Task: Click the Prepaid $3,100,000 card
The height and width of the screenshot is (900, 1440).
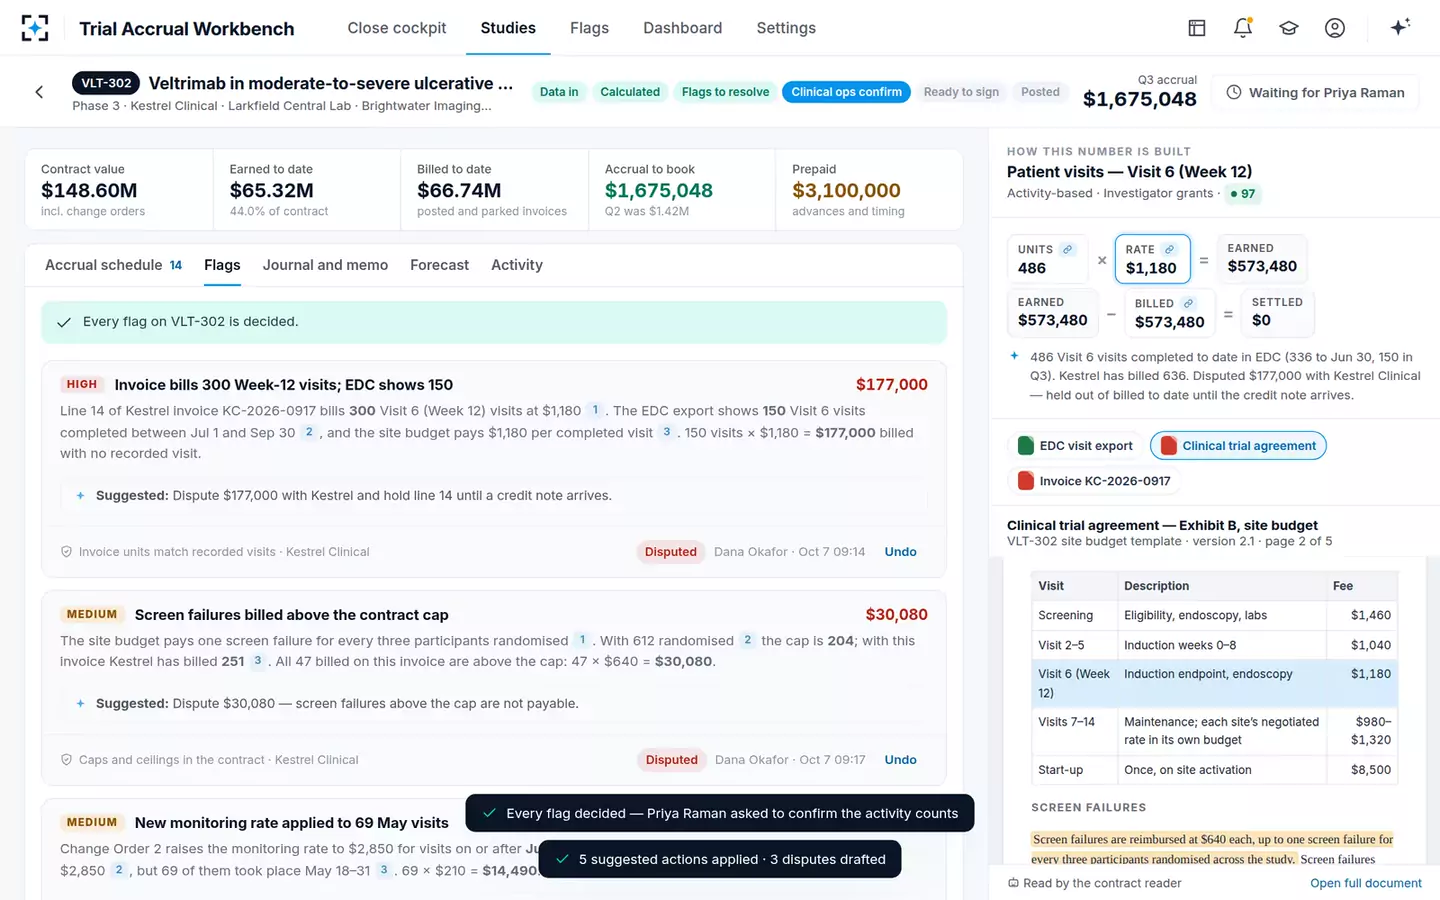Action: point(869,190)
